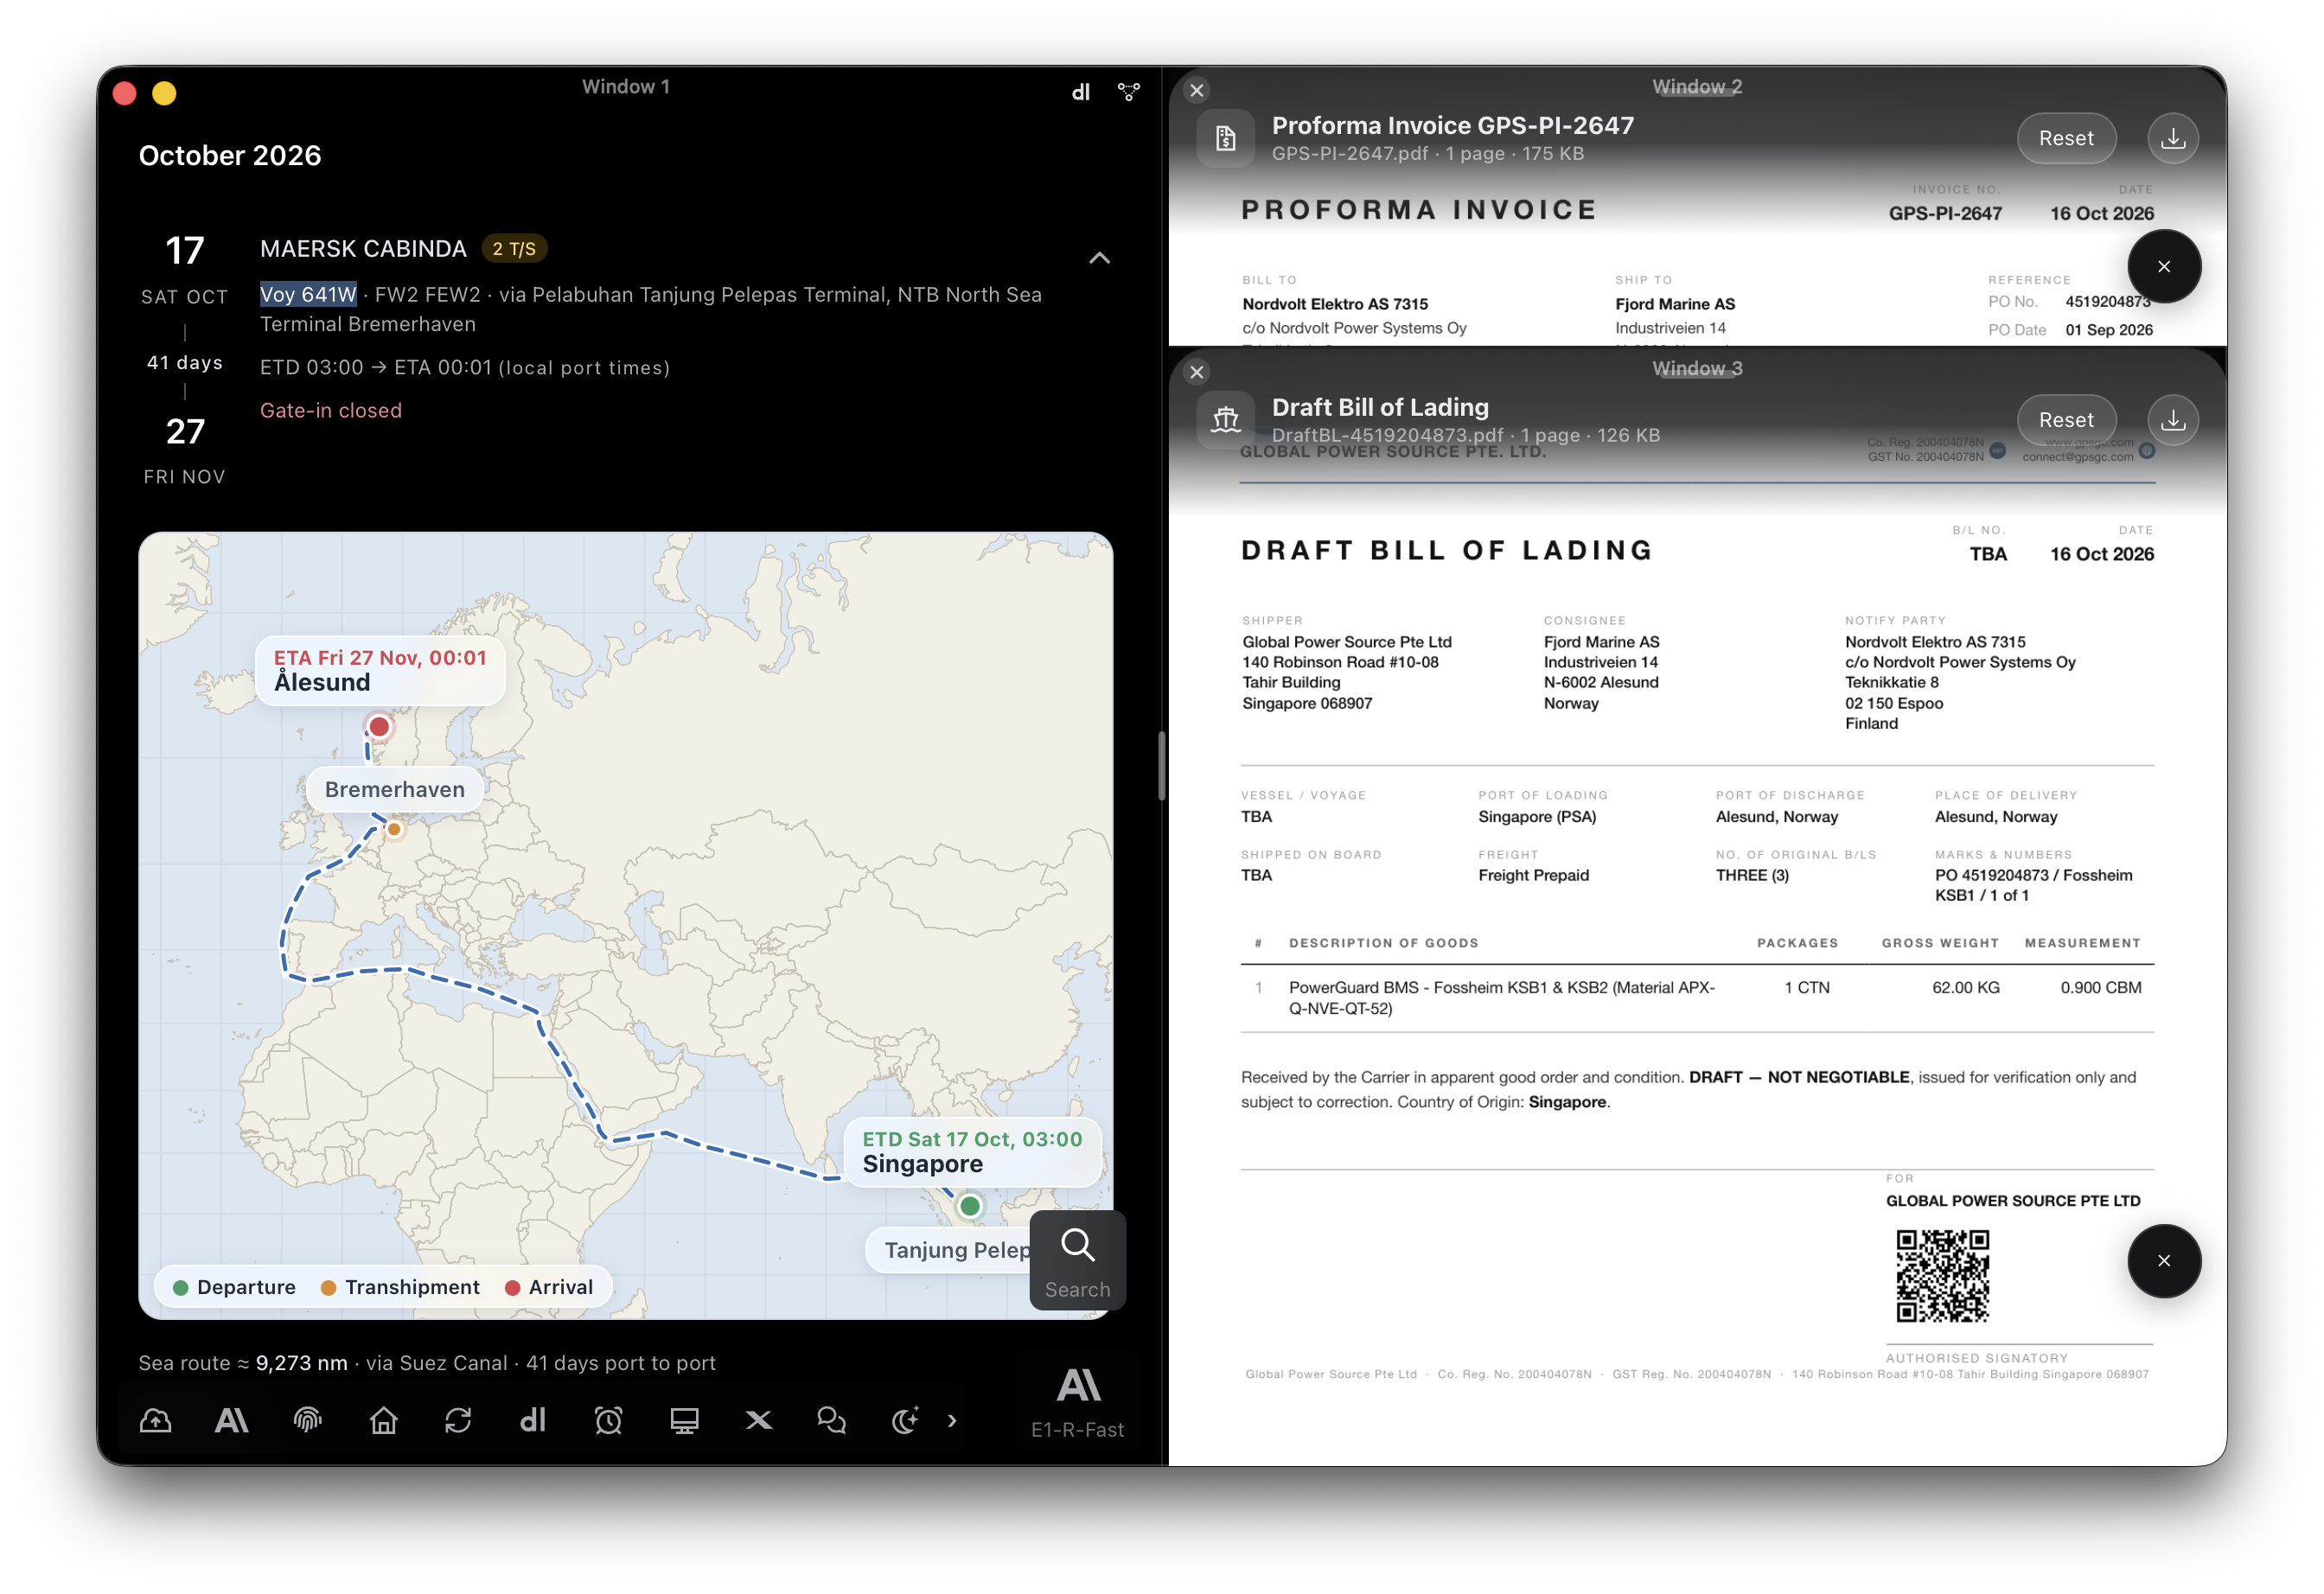The image size is (2324, 1594).
Task: Click the black round X button in Window 2
Action: (x=2164, y=266)
